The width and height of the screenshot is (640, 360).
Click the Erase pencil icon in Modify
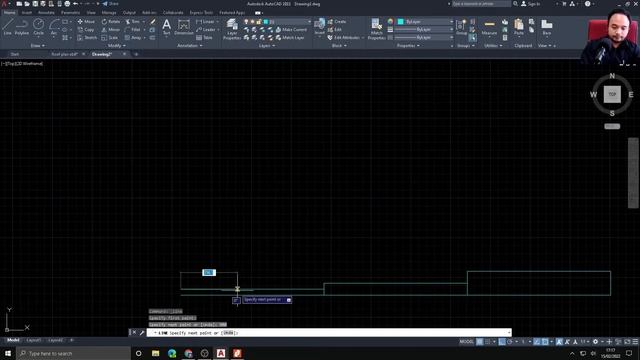click(x=153, y=22)
